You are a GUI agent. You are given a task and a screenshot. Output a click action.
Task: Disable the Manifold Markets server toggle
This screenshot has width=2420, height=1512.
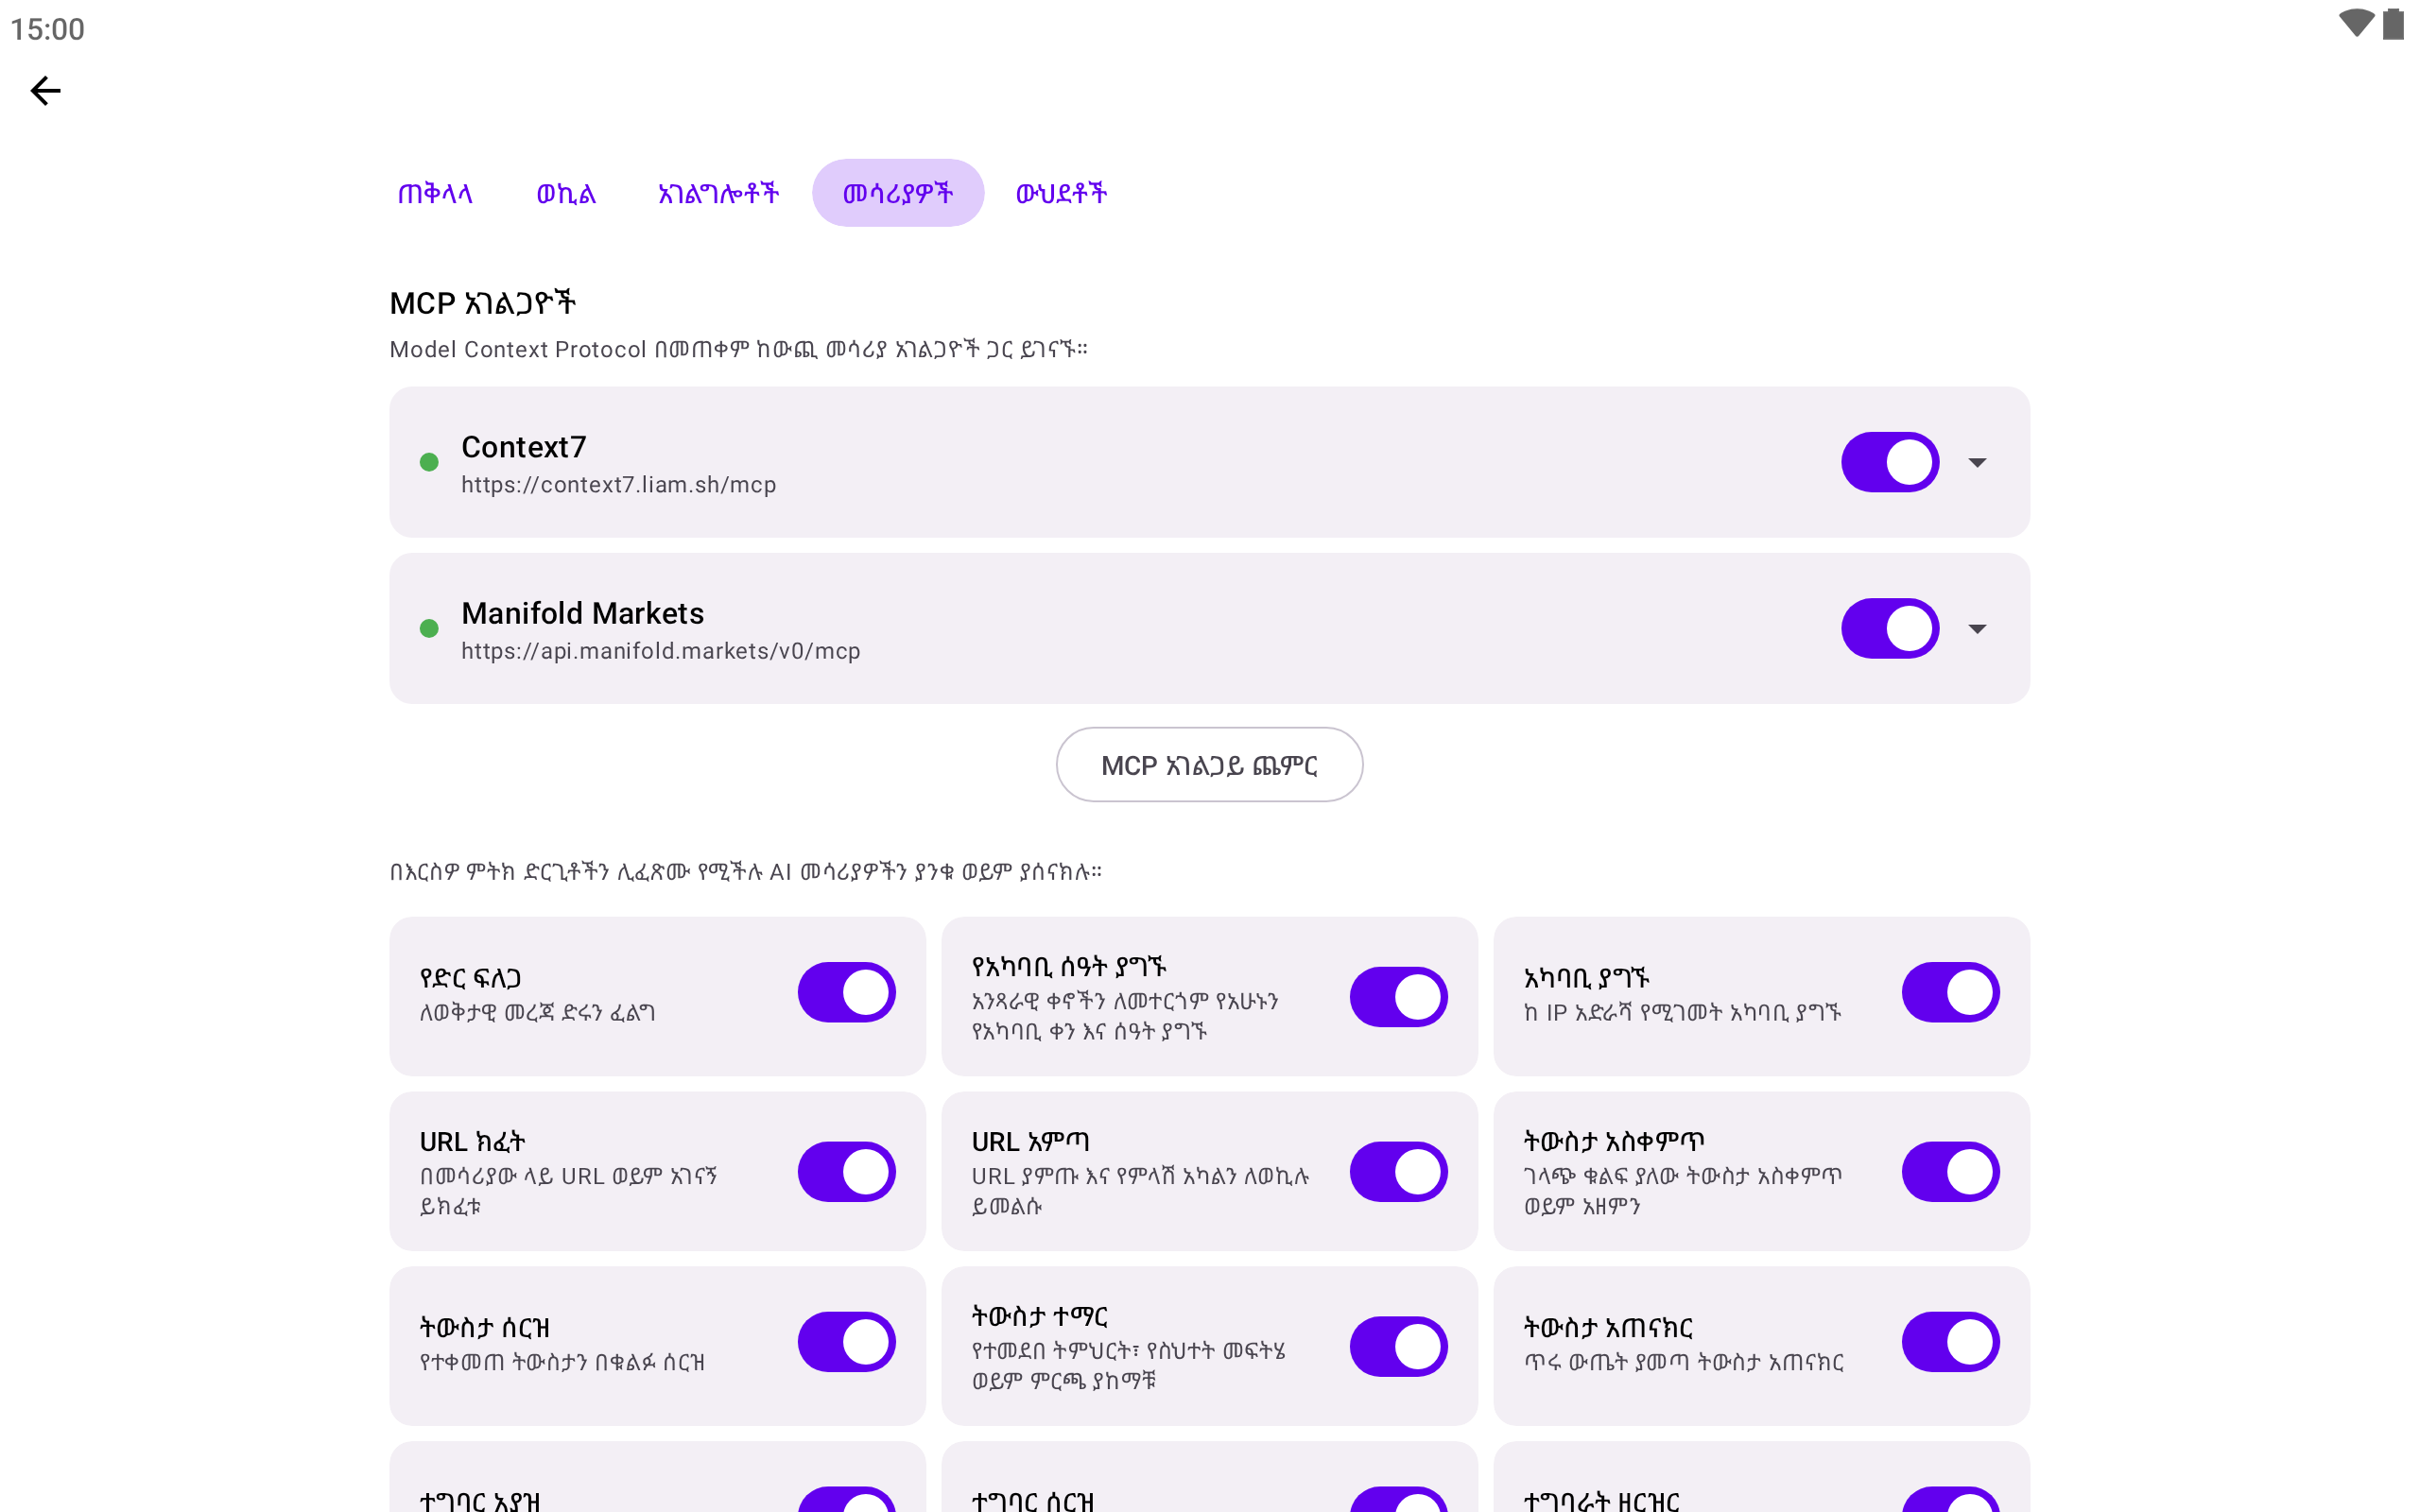pyautogui.click(x=1890, y=628)
